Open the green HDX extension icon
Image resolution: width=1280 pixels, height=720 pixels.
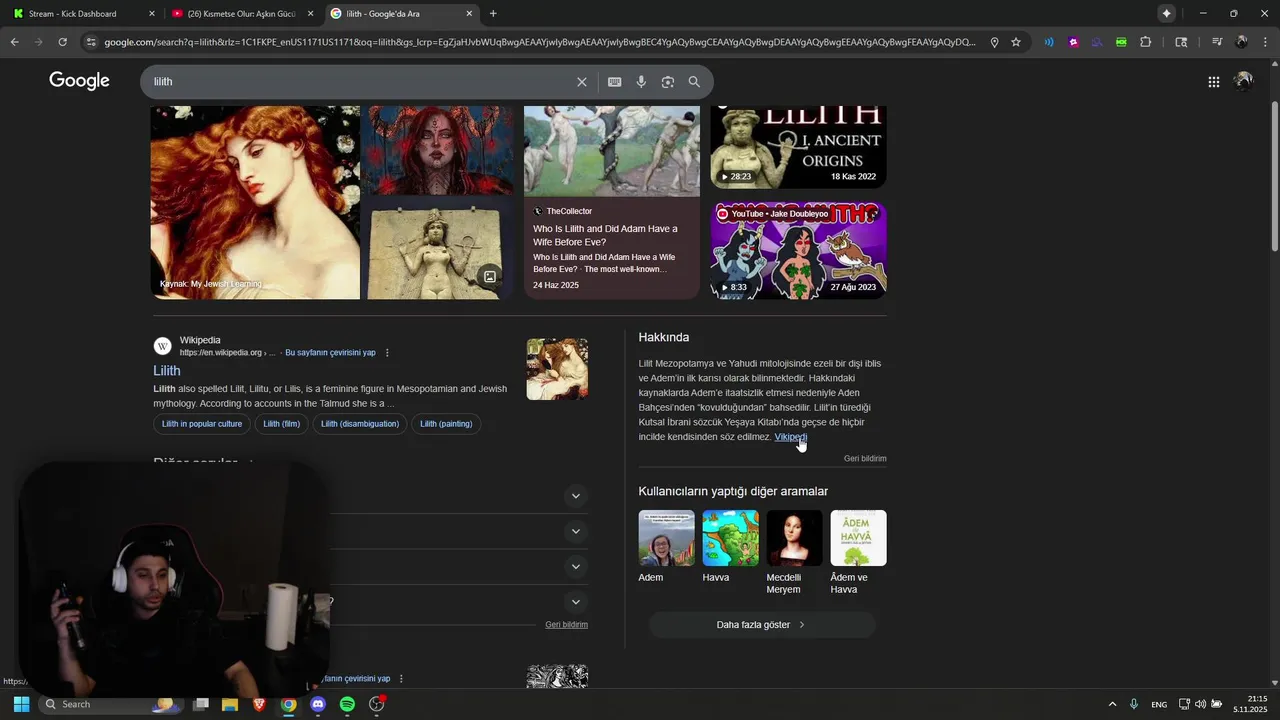coord(1121,42)
